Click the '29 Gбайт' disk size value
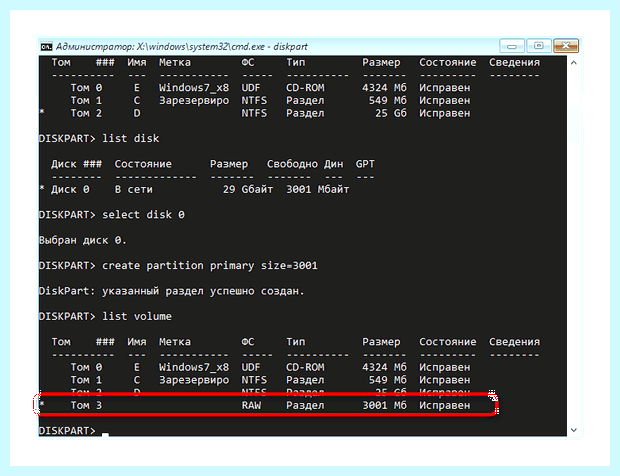The image size is (620, 476). (x=248, y=189)
